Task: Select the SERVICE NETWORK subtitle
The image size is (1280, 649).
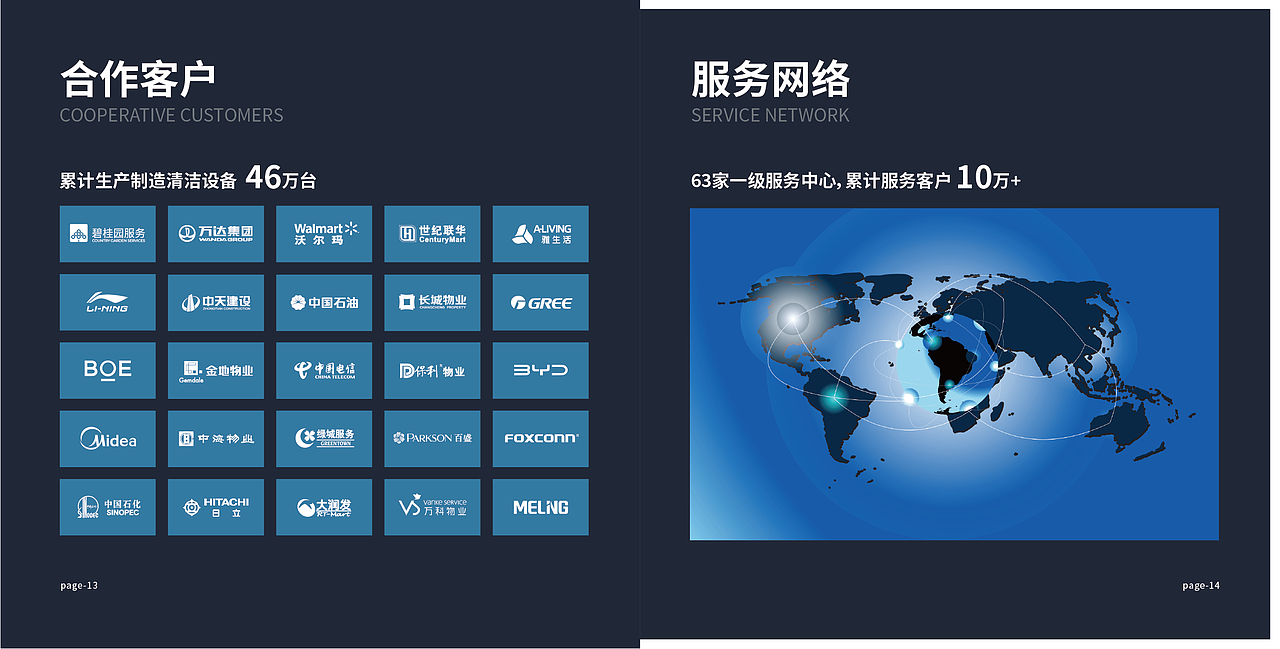Action: [770, 115]
